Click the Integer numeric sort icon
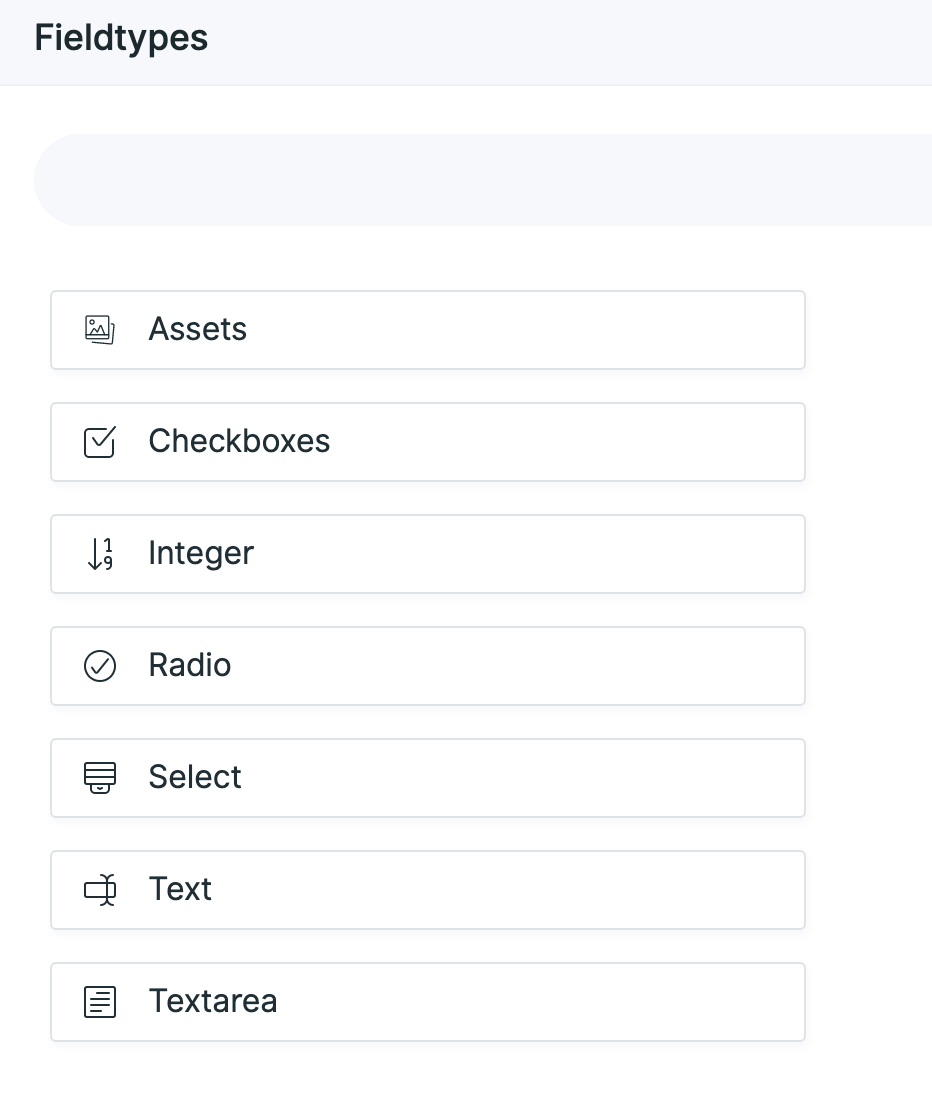The image size is (932, 1112). (99, 553)
